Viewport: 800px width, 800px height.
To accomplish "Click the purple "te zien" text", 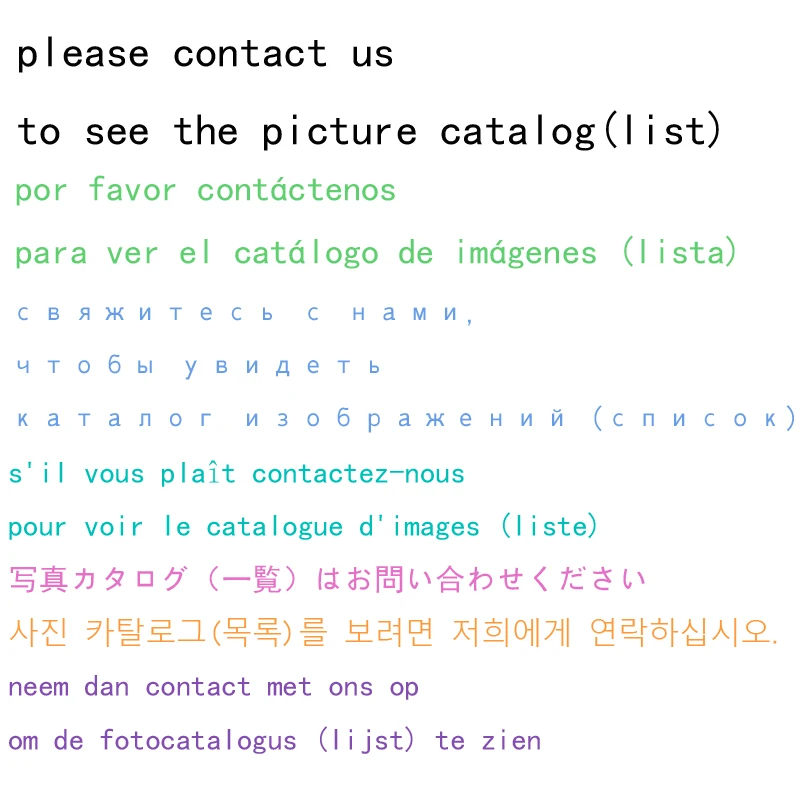I will 488,741.
